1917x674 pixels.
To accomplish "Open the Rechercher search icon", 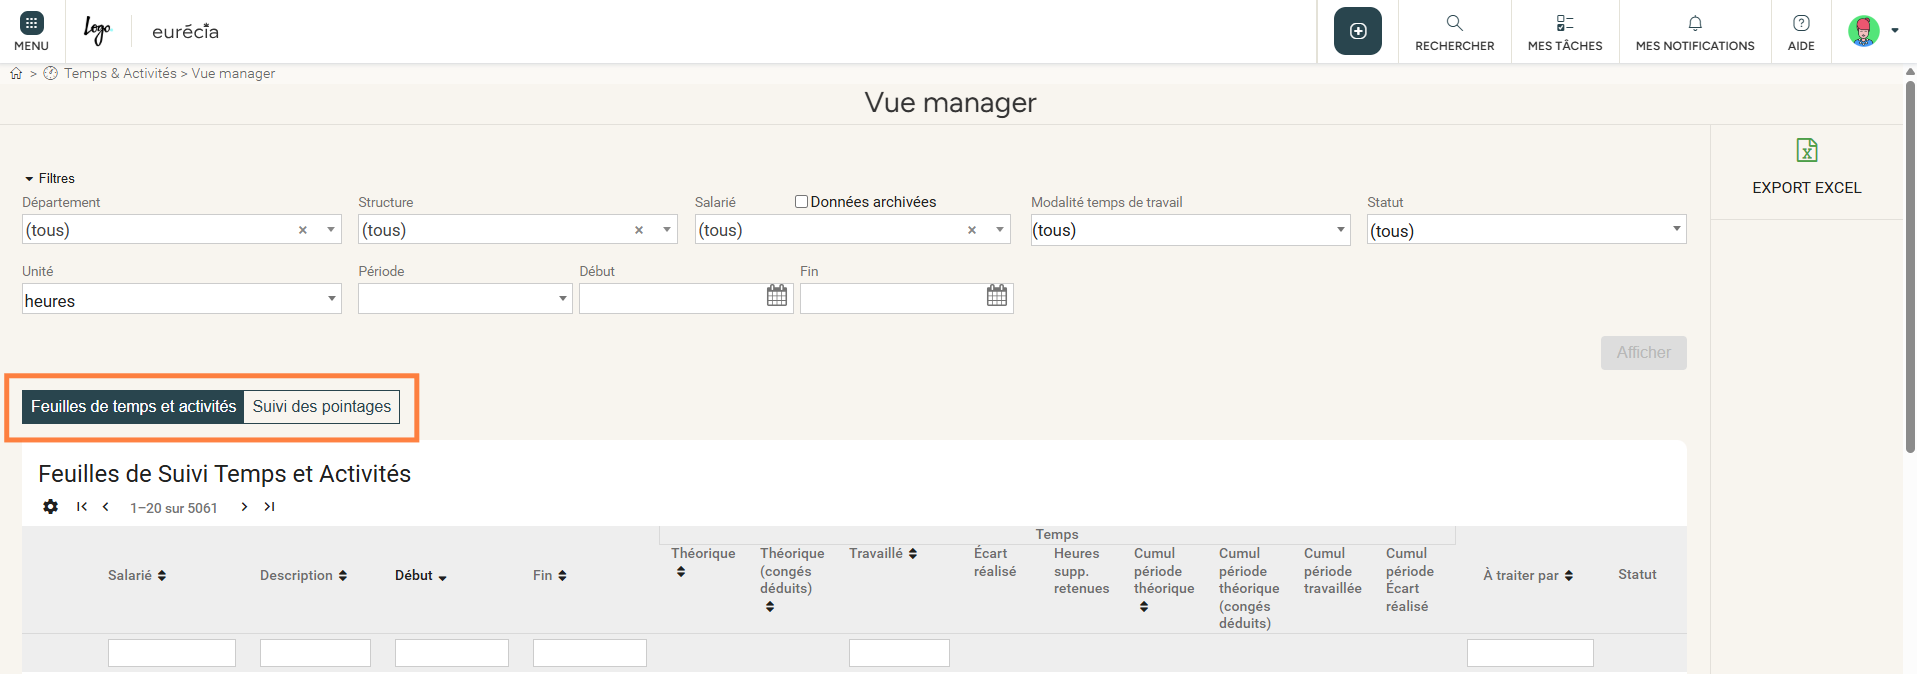I will point(1454,23).
